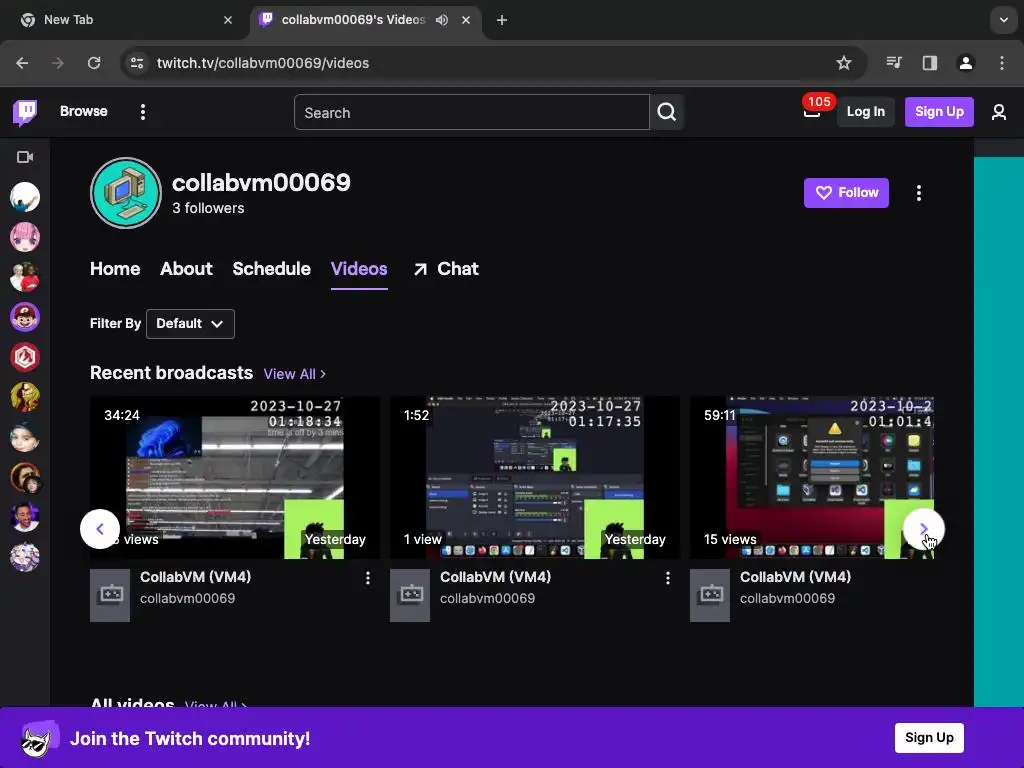Open the three-dot menu next to Browse
This screenshot has height=768, width=1024.
click(142, 112)
